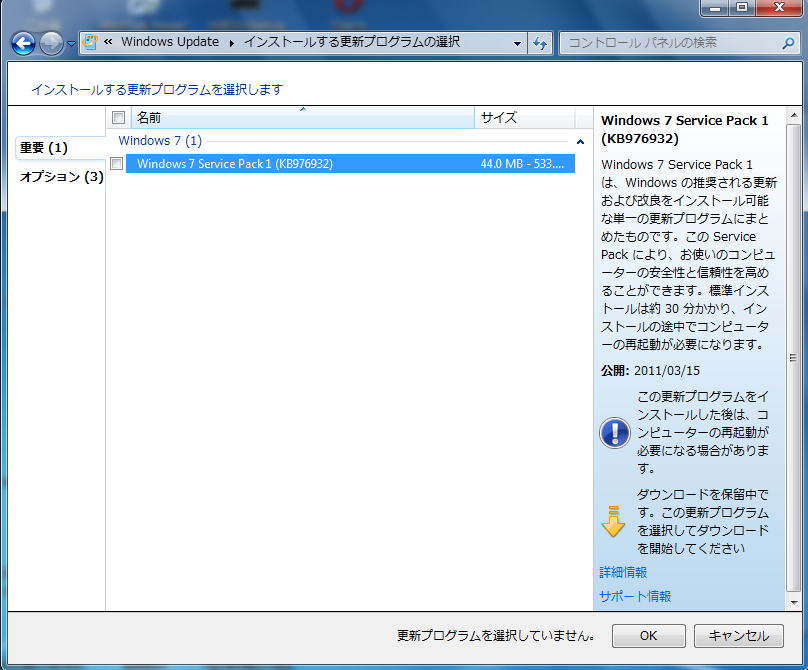Go back with the blue back arrow
The image size is (808, 670).
(x=24, y=43)
